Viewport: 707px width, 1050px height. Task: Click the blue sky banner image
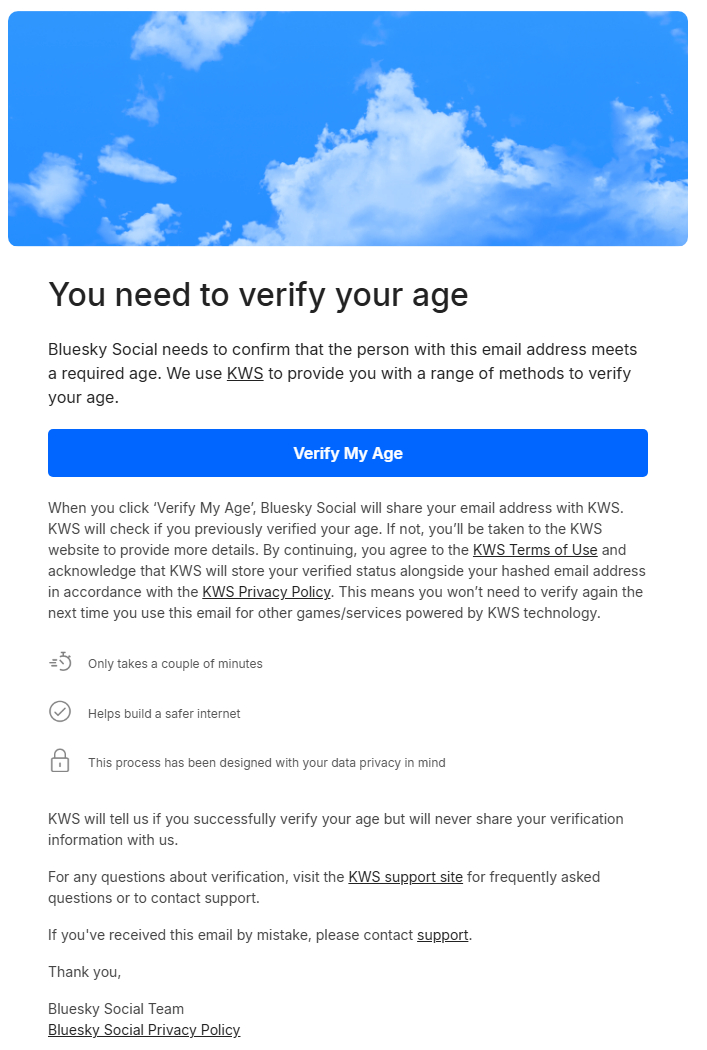click(x=348, y=128)
